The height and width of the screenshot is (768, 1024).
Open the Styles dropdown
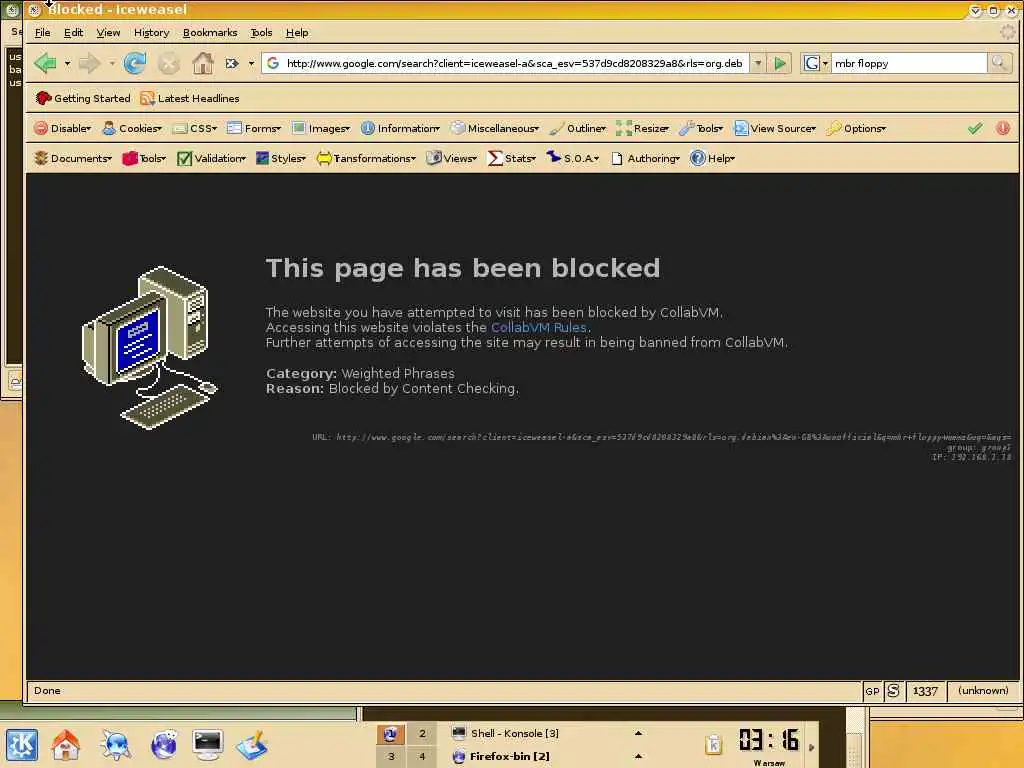click(x=281, y=159)
